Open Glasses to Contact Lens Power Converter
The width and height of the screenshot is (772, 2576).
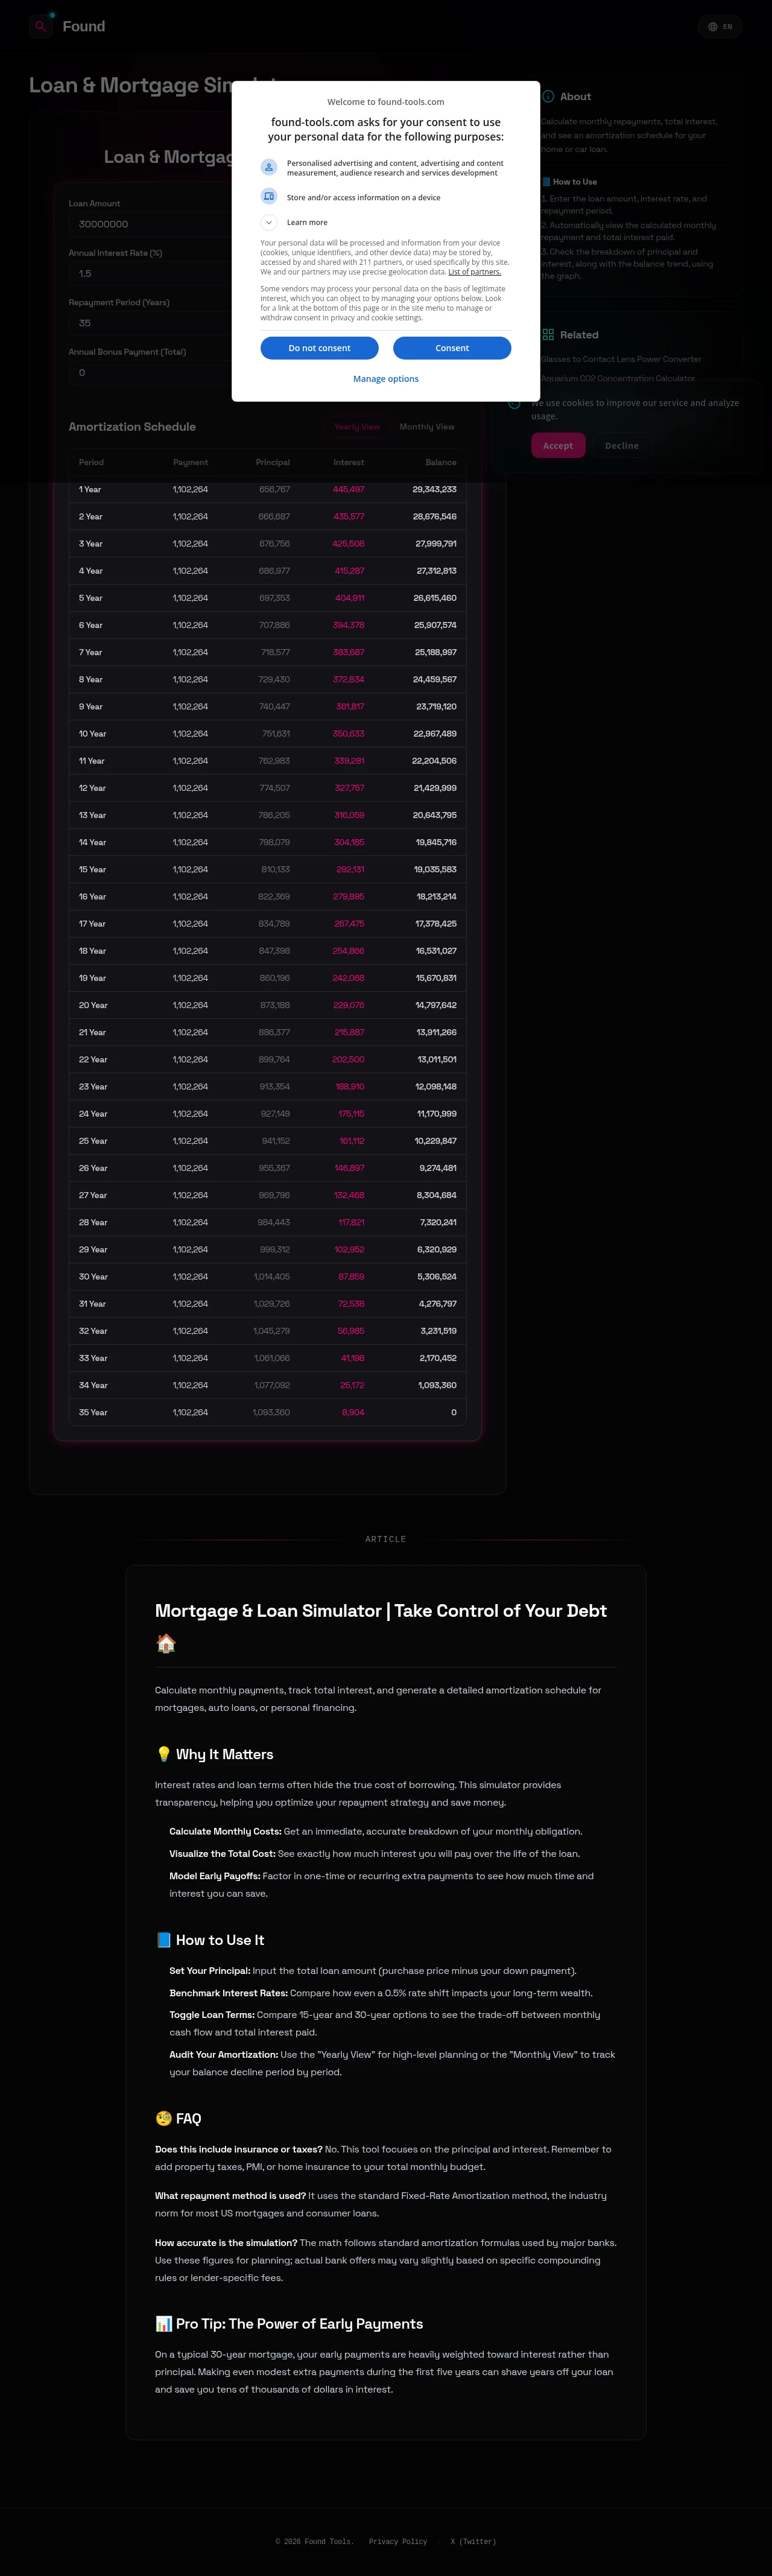click(x=621, y=359)
